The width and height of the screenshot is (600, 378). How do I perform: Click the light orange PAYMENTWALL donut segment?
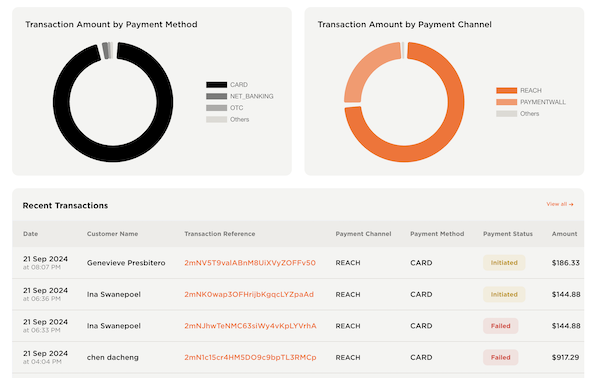tap(358, 75)
